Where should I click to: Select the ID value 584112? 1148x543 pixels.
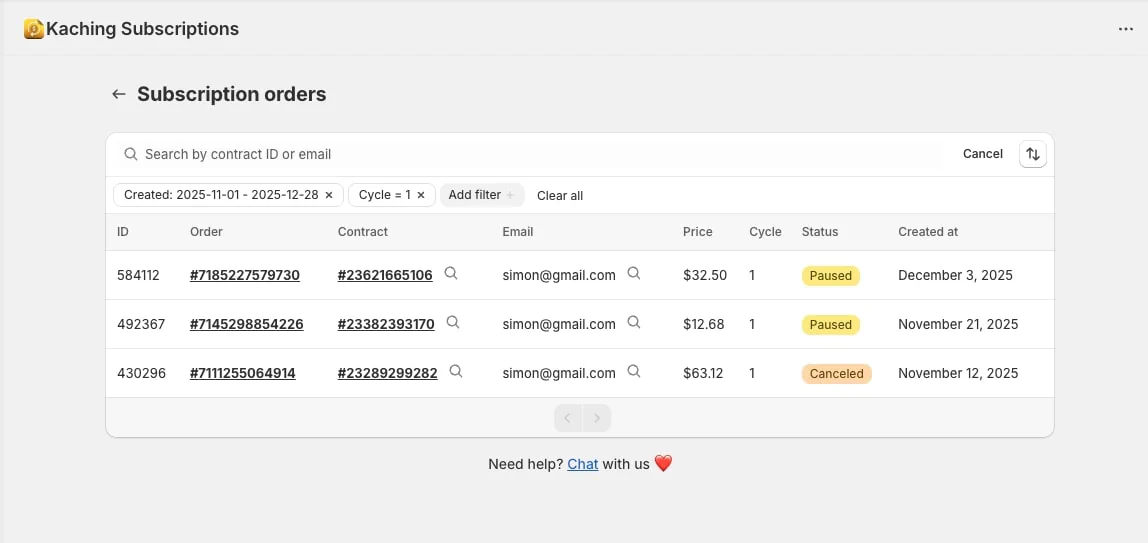tap(138, 275)
